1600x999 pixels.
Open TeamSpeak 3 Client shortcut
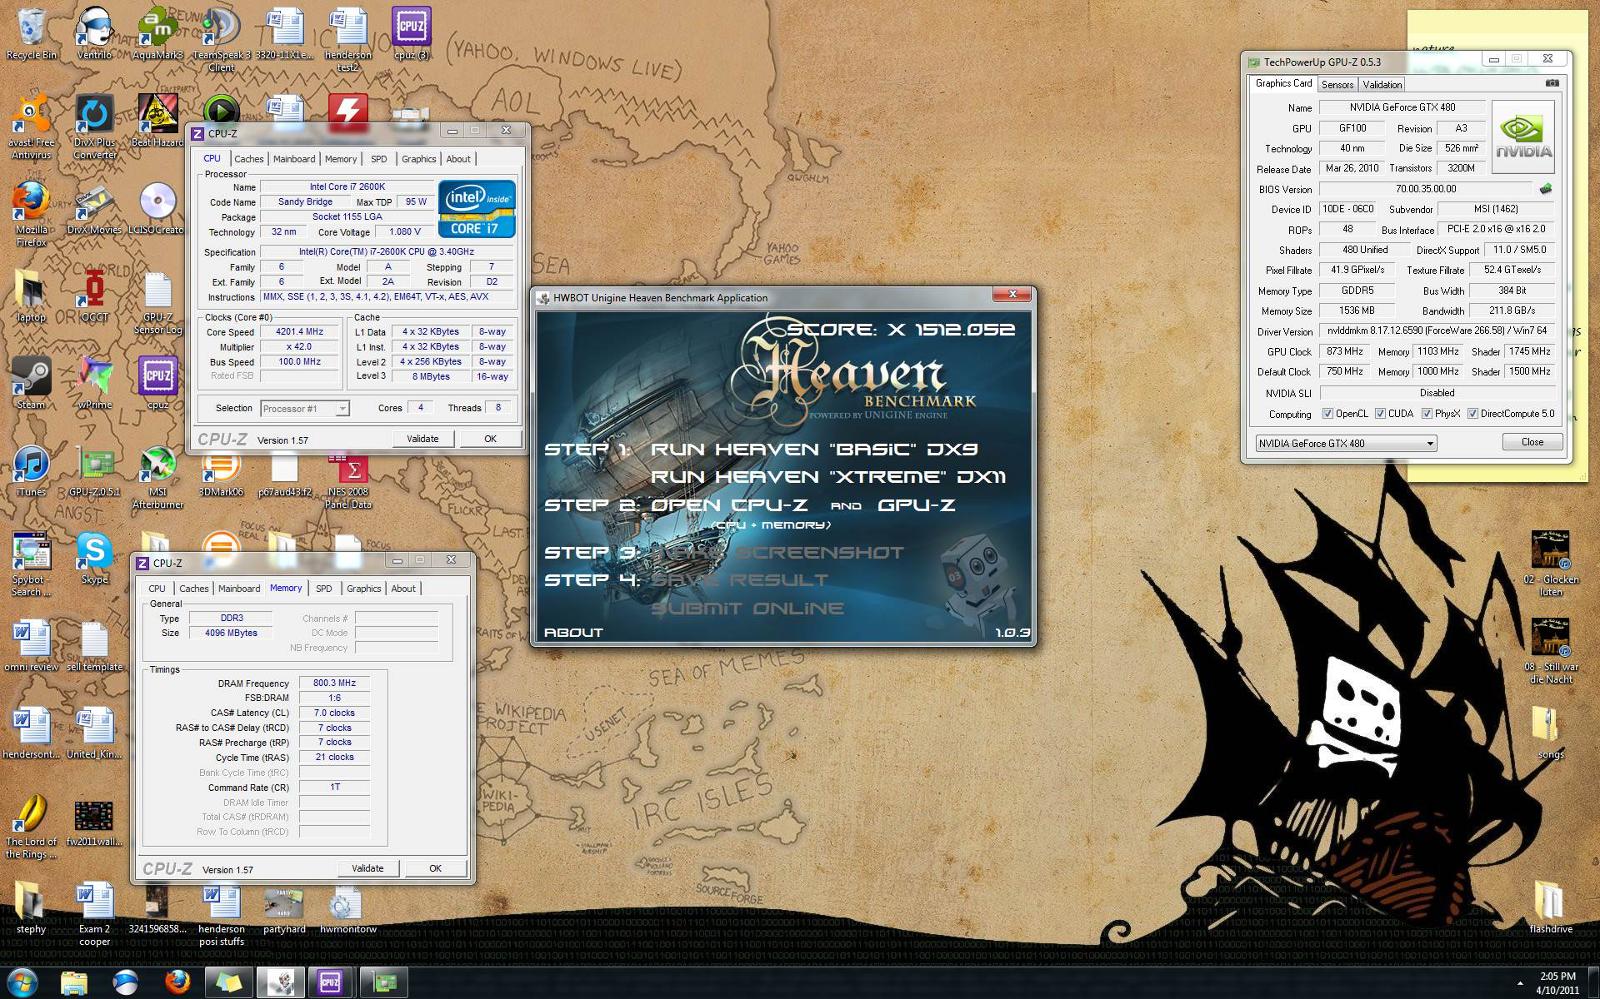221,40
